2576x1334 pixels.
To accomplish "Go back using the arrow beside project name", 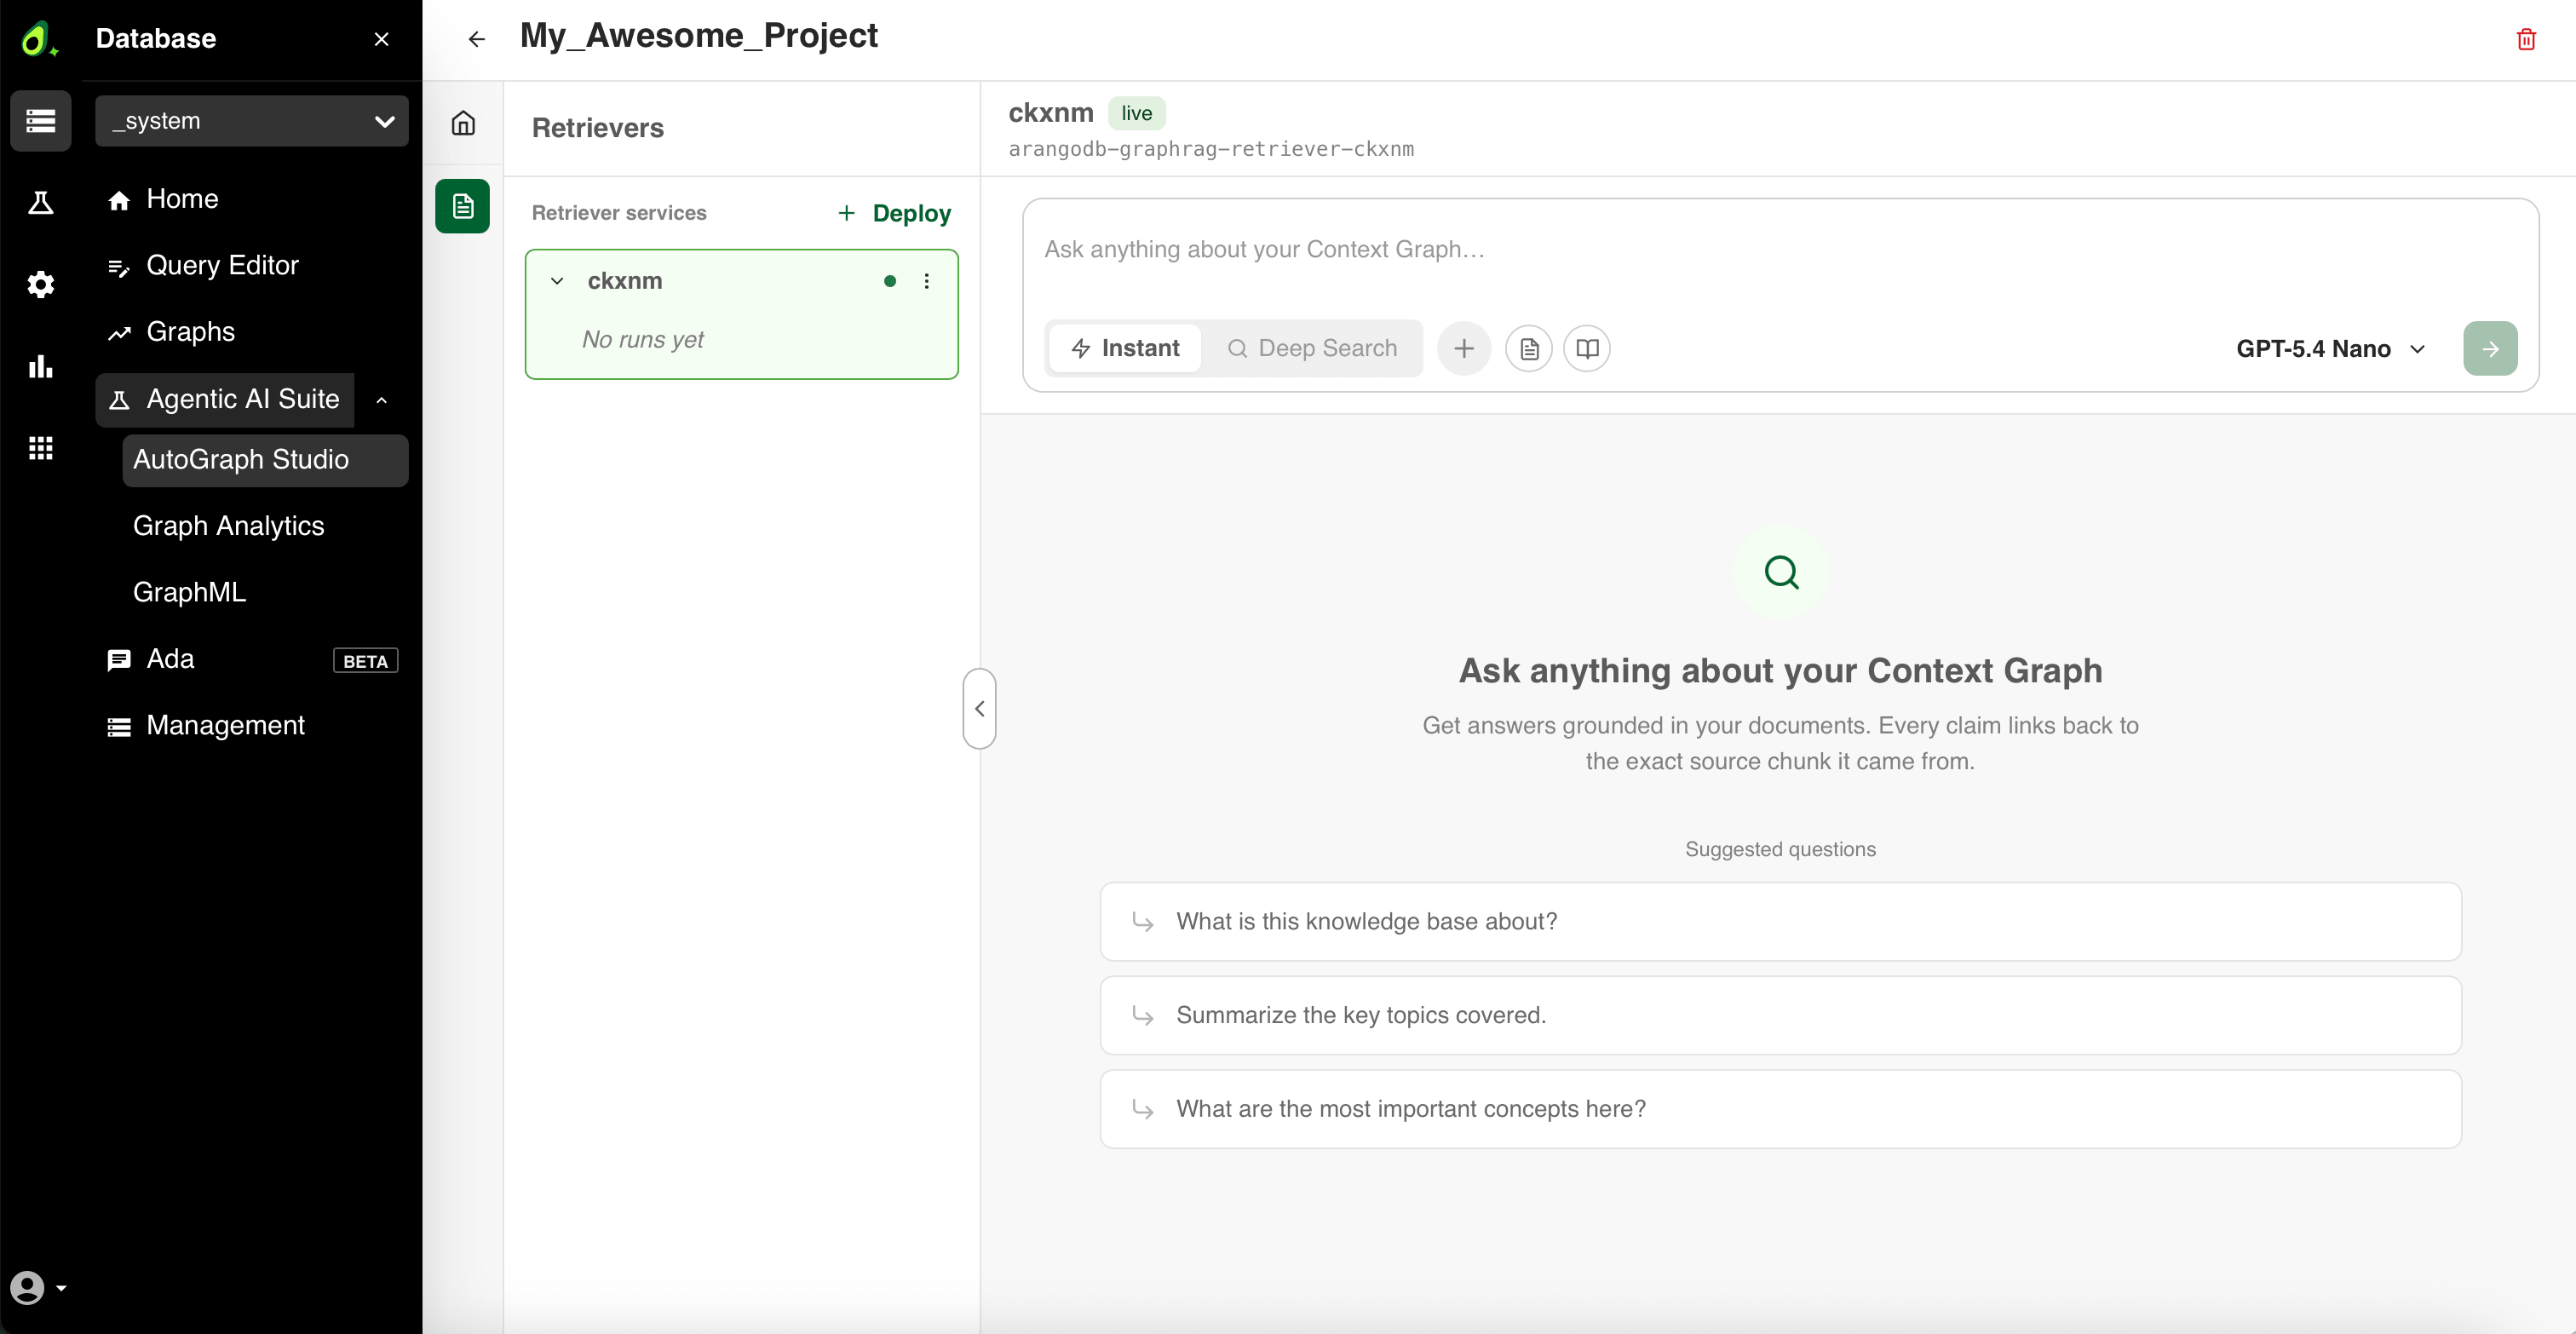I will [477, 39].
